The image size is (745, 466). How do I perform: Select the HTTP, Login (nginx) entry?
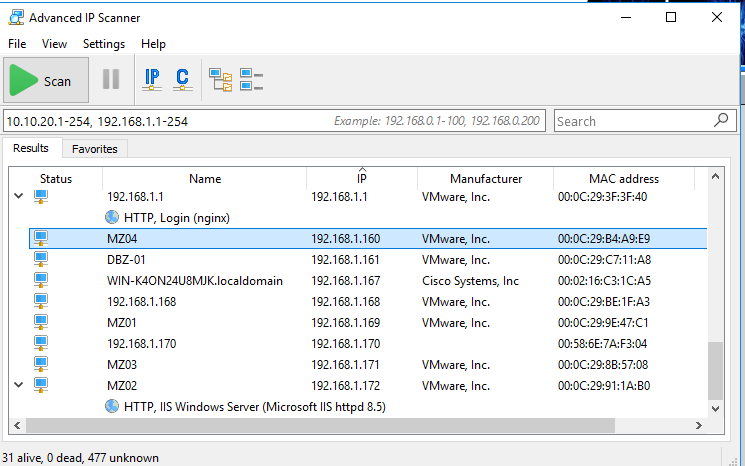177,218
